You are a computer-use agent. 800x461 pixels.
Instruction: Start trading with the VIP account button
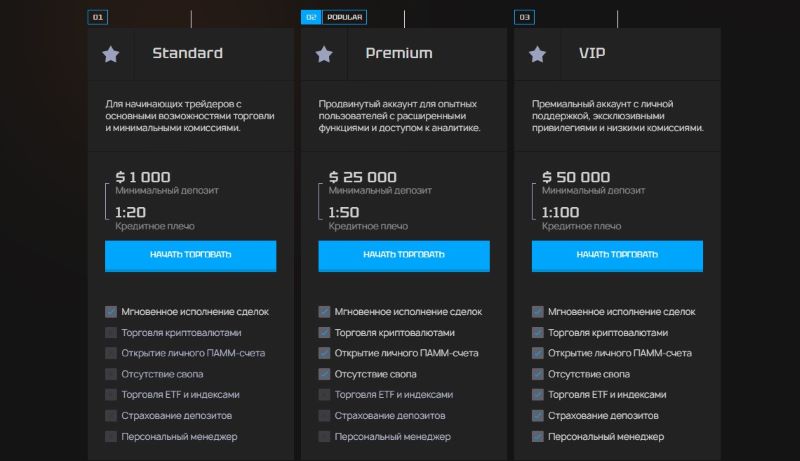pyautogui.click(x=617, y=255)
